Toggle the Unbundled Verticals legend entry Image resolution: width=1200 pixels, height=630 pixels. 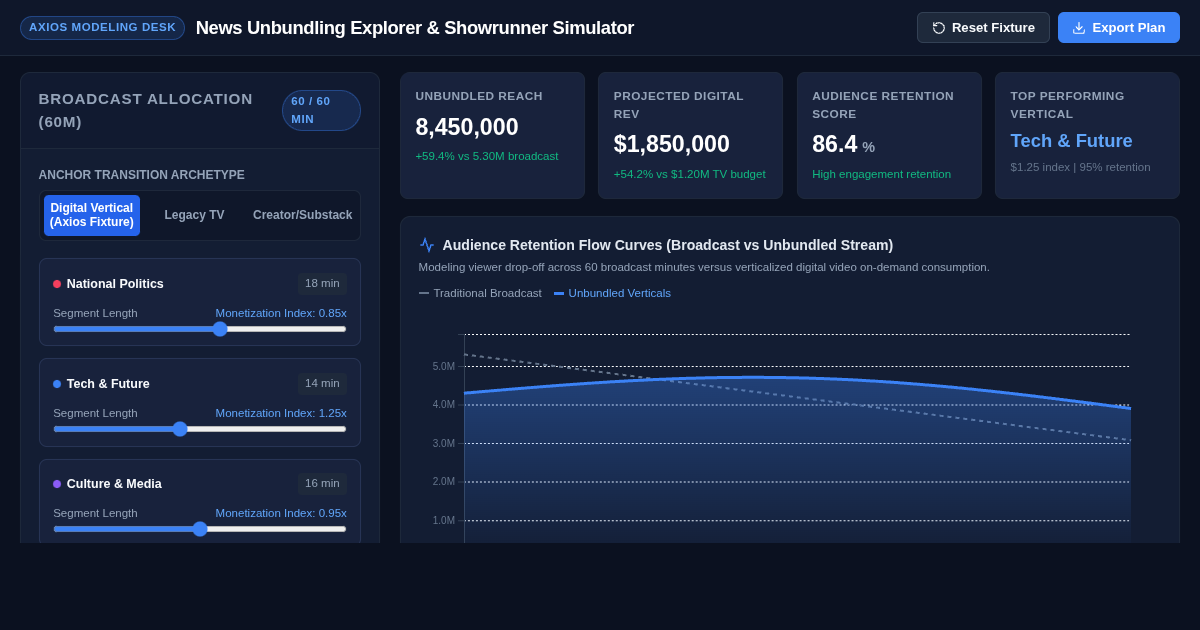612,293
